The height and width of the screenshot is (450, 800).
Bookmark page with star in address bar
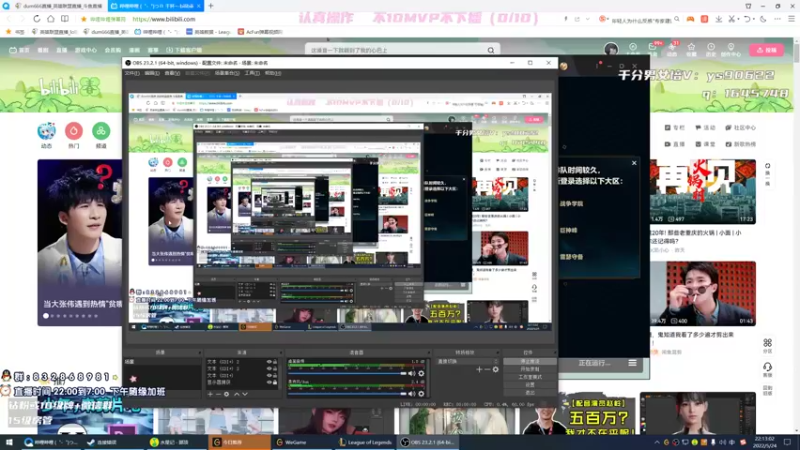[84, 19]
